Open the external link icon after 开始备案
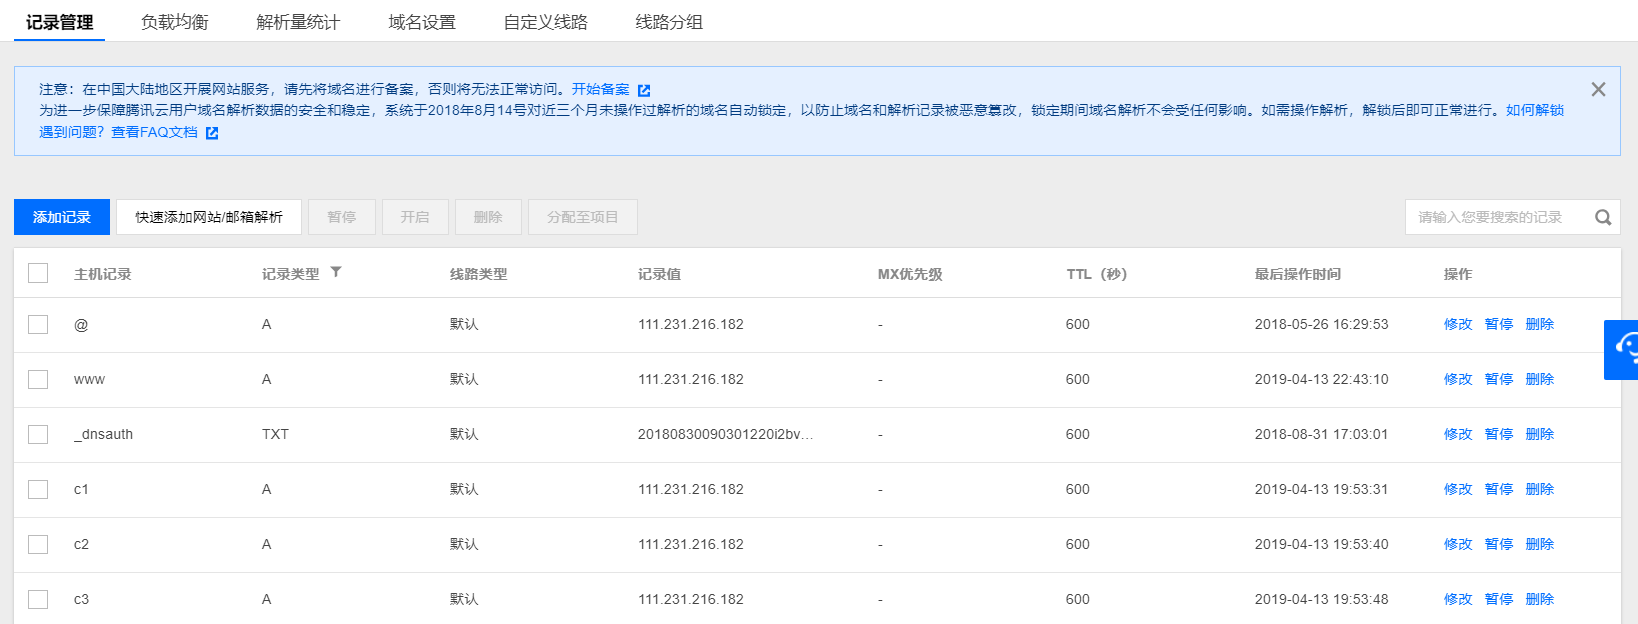 (644, 90)
